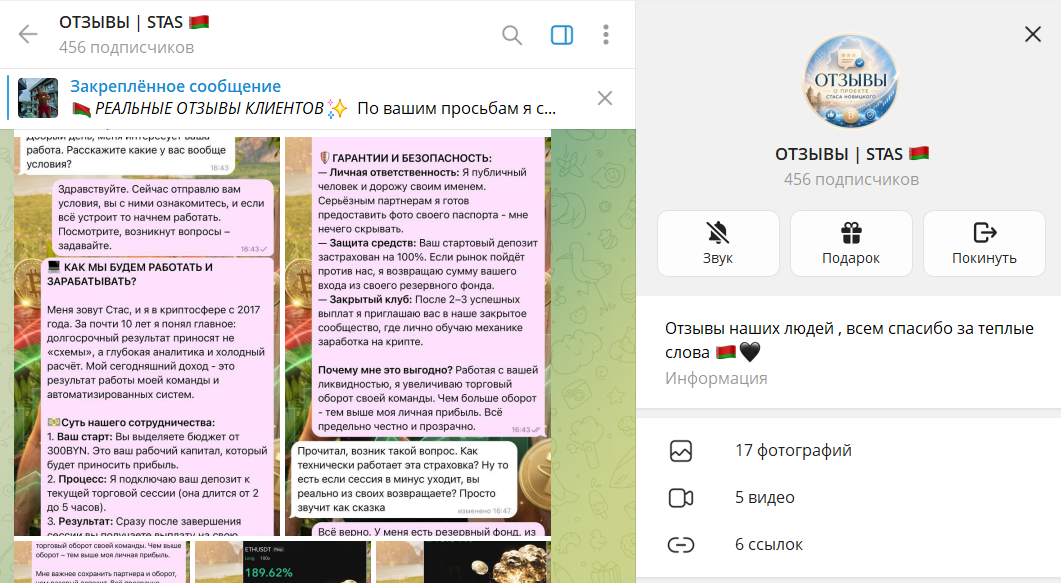Open the 5 видео media list
This screenshot has height=583, width=1061.
(849, 498)
